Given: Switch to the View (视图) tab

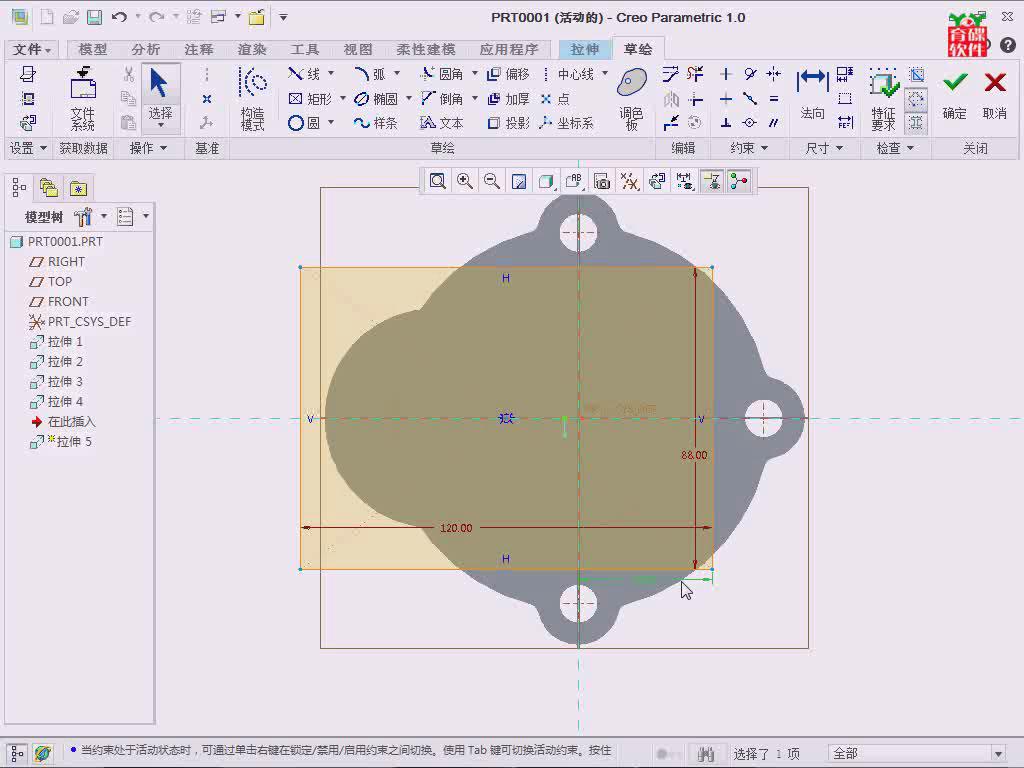Looking at the screenshot, I should tap(358, 50).
